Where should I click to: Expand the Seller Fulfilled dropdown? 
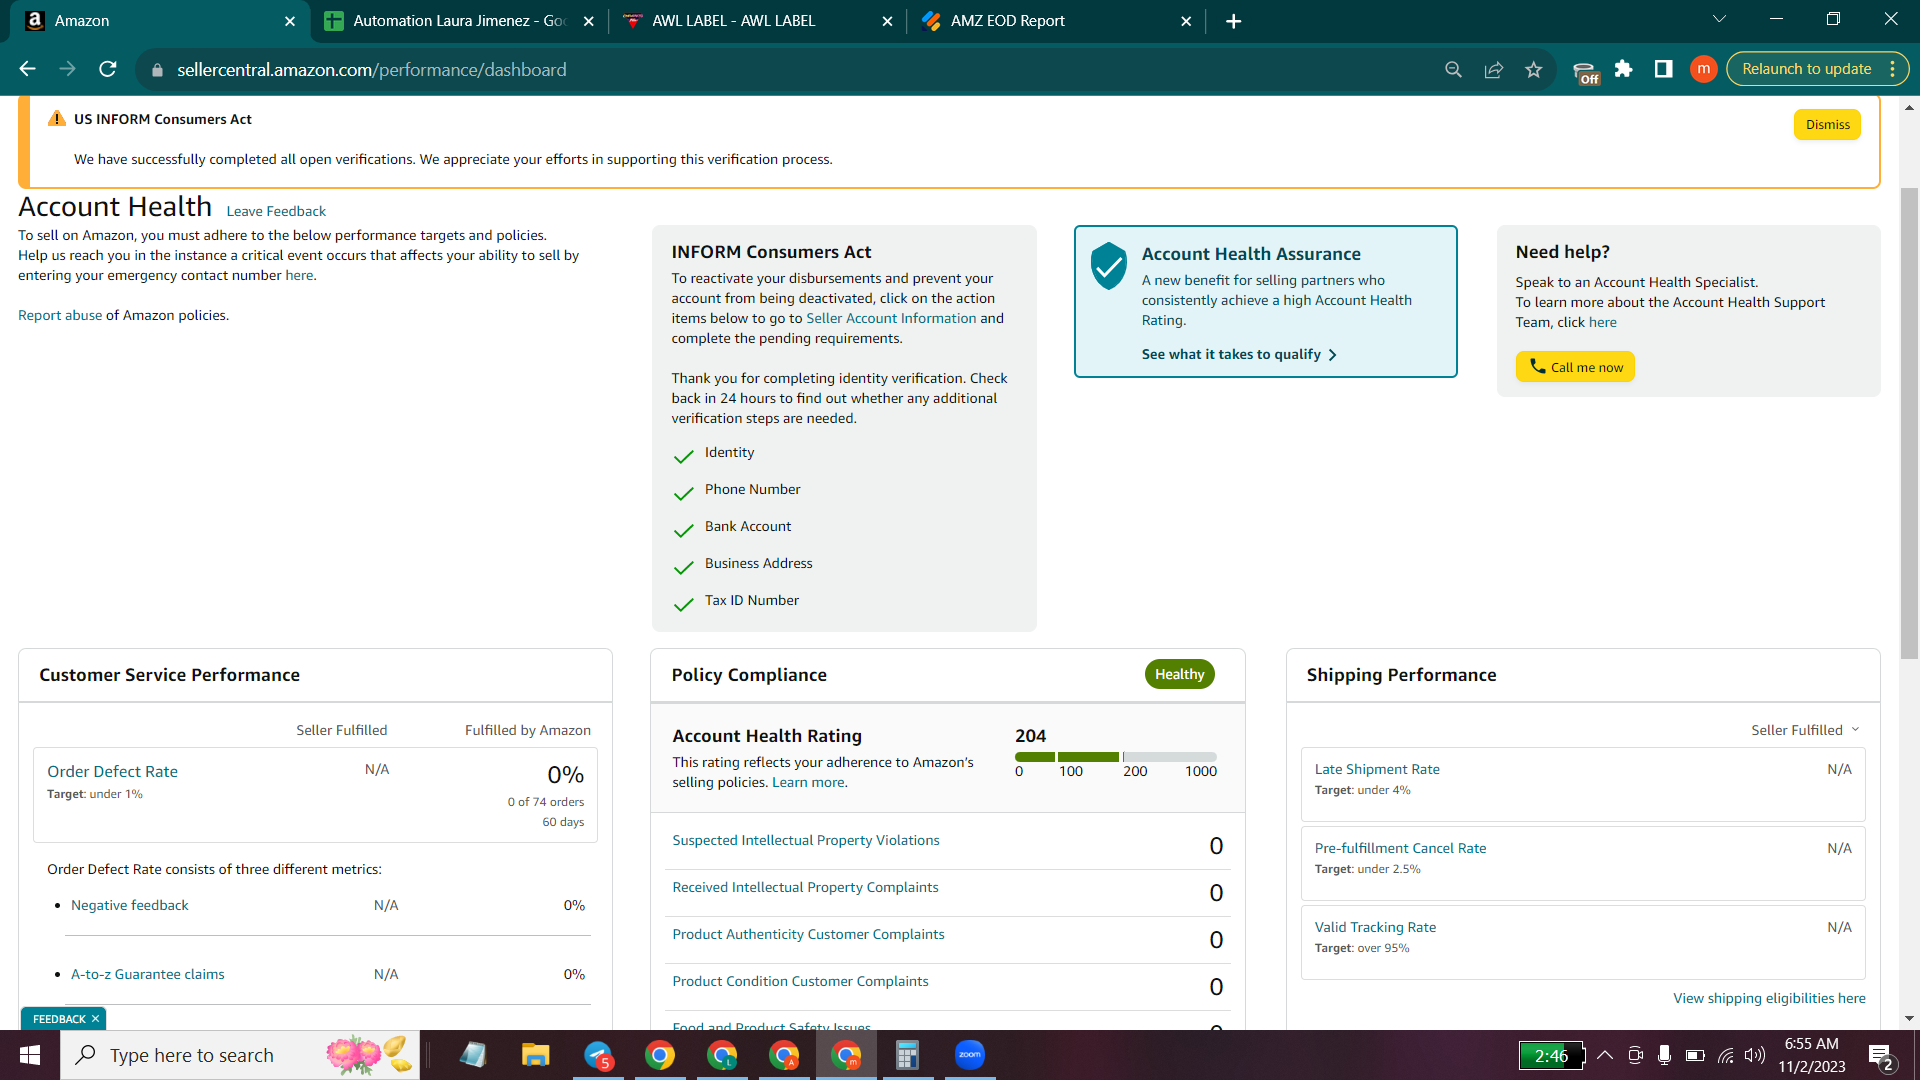coord(1805,730)
